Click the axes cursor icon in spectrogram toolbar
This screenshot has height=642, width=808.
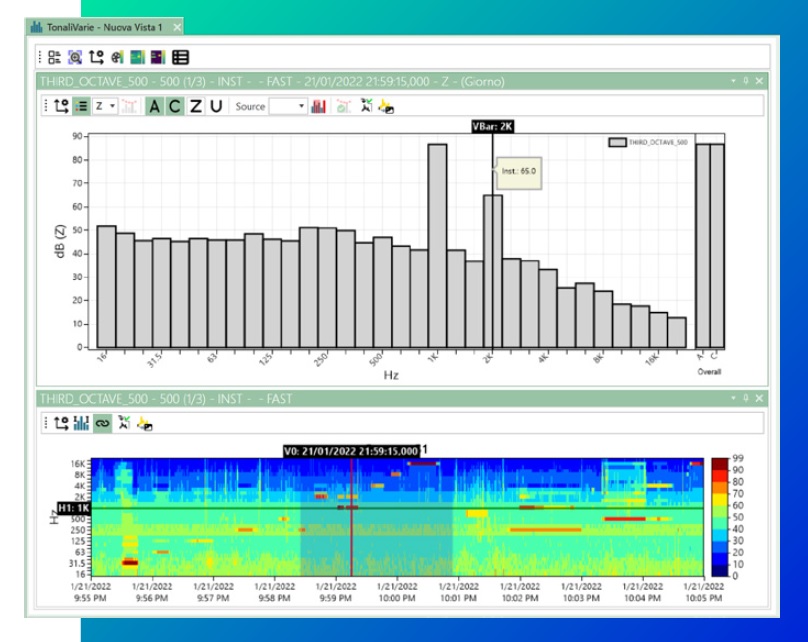pyautogui.click(x=61, y=423)
